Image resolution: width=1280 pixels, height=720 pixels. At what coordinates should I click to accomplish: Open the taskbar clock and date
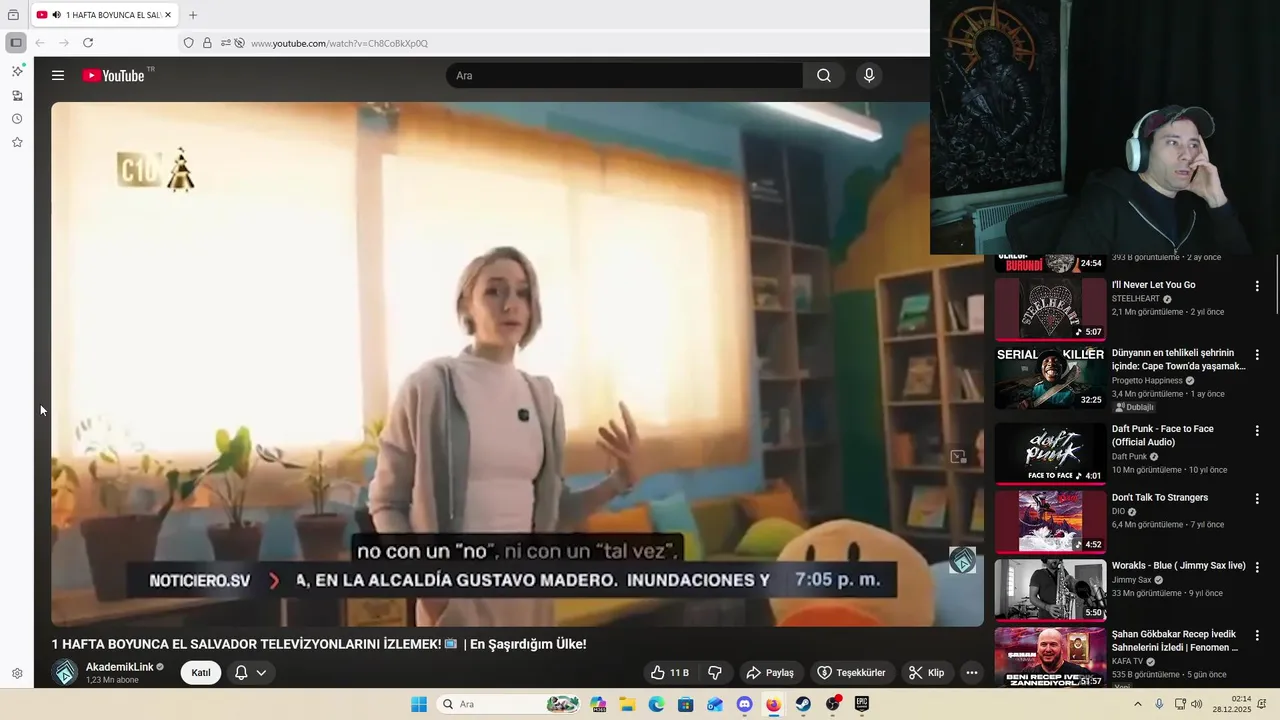[1232, 704]
